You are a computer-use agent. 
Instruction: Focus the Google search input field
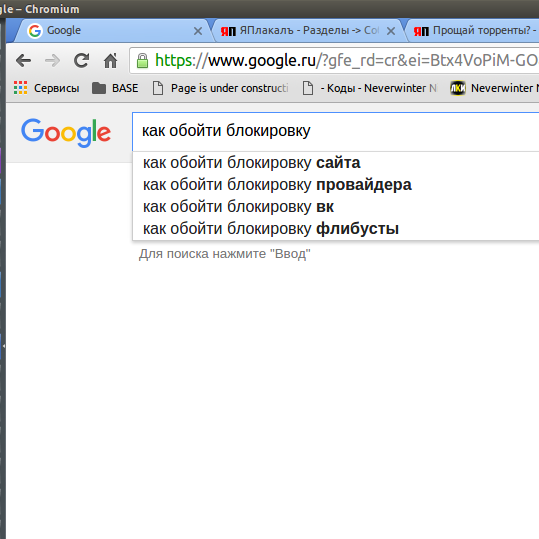(x=336, y=131)
